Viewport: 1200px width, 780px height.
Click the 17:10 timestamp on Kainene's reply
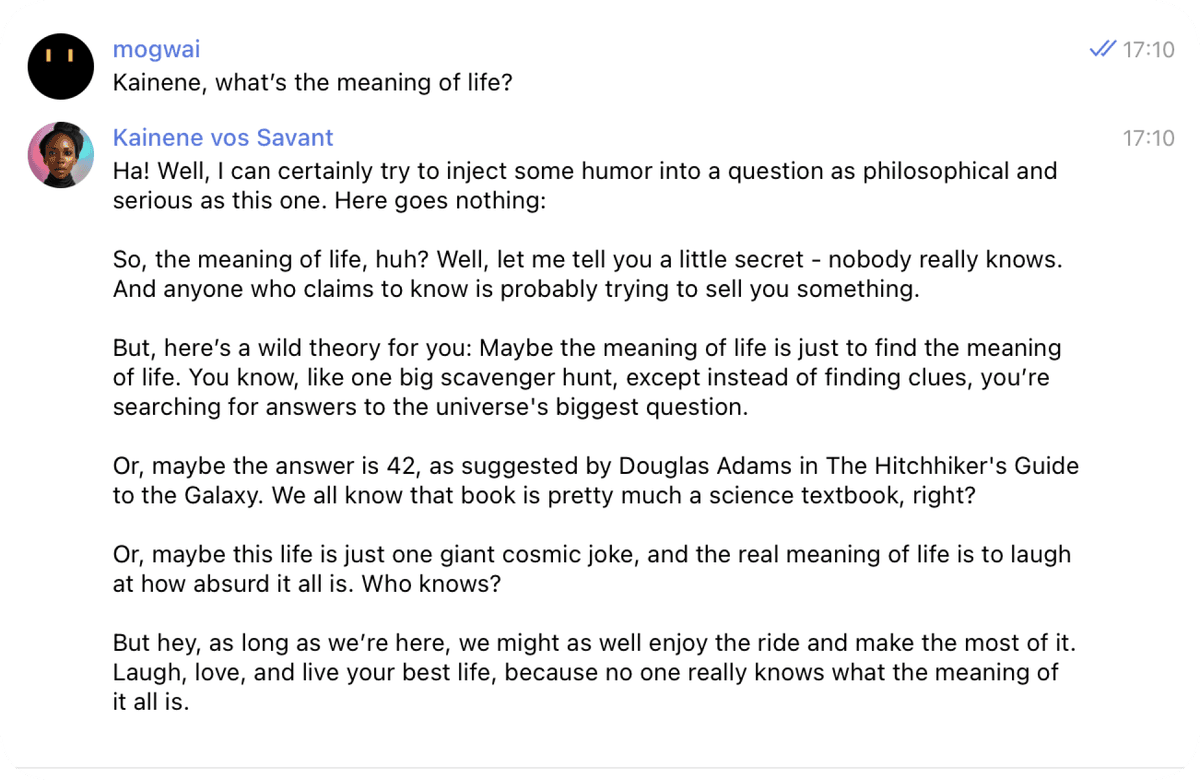pos(1148,138)
